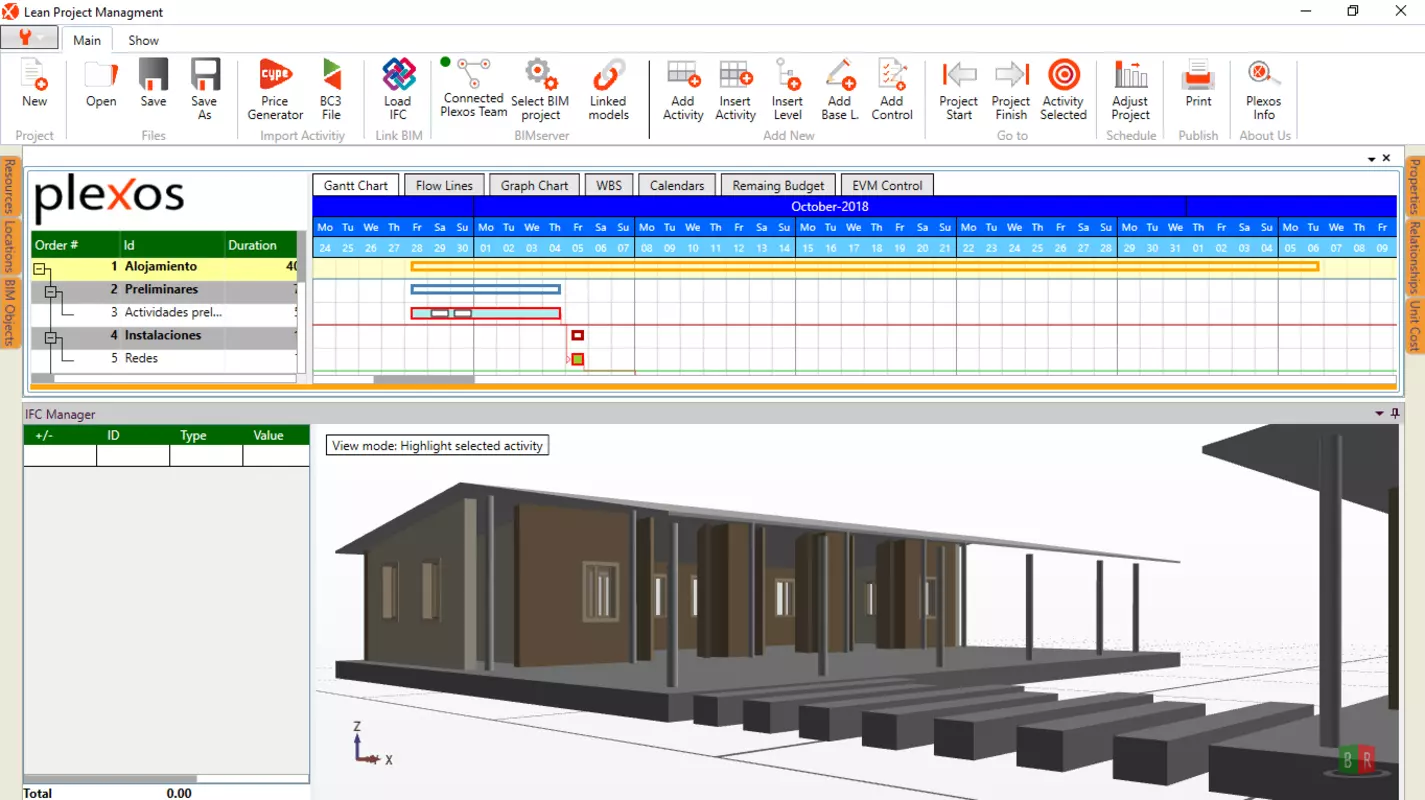Collapse the Preliminares tree node
Image resolution: width=1425 pixels, height=800 pixels.
click(51, 291)
